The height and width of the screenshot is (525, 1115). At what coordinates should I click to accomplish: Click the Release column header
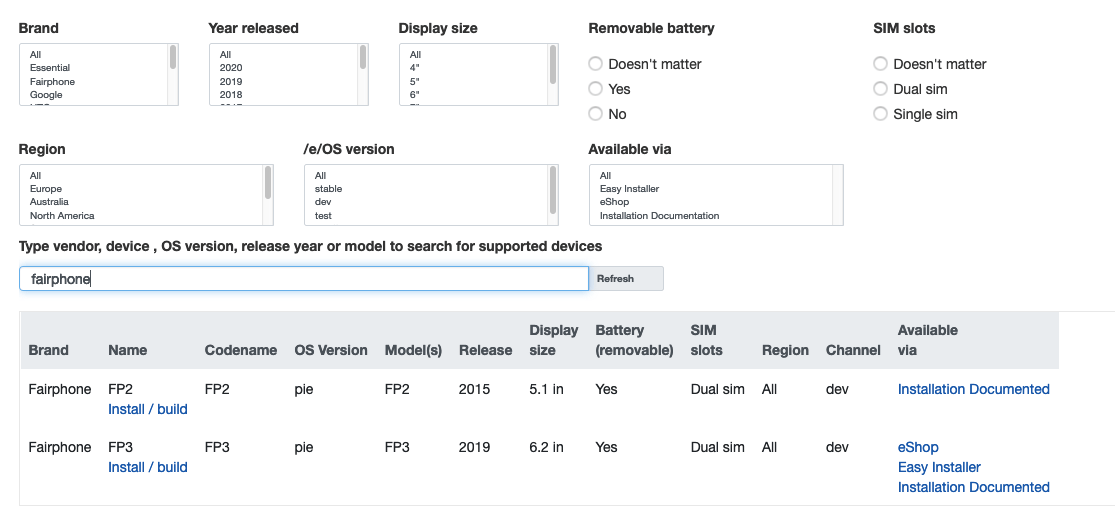tap(486, 350)
